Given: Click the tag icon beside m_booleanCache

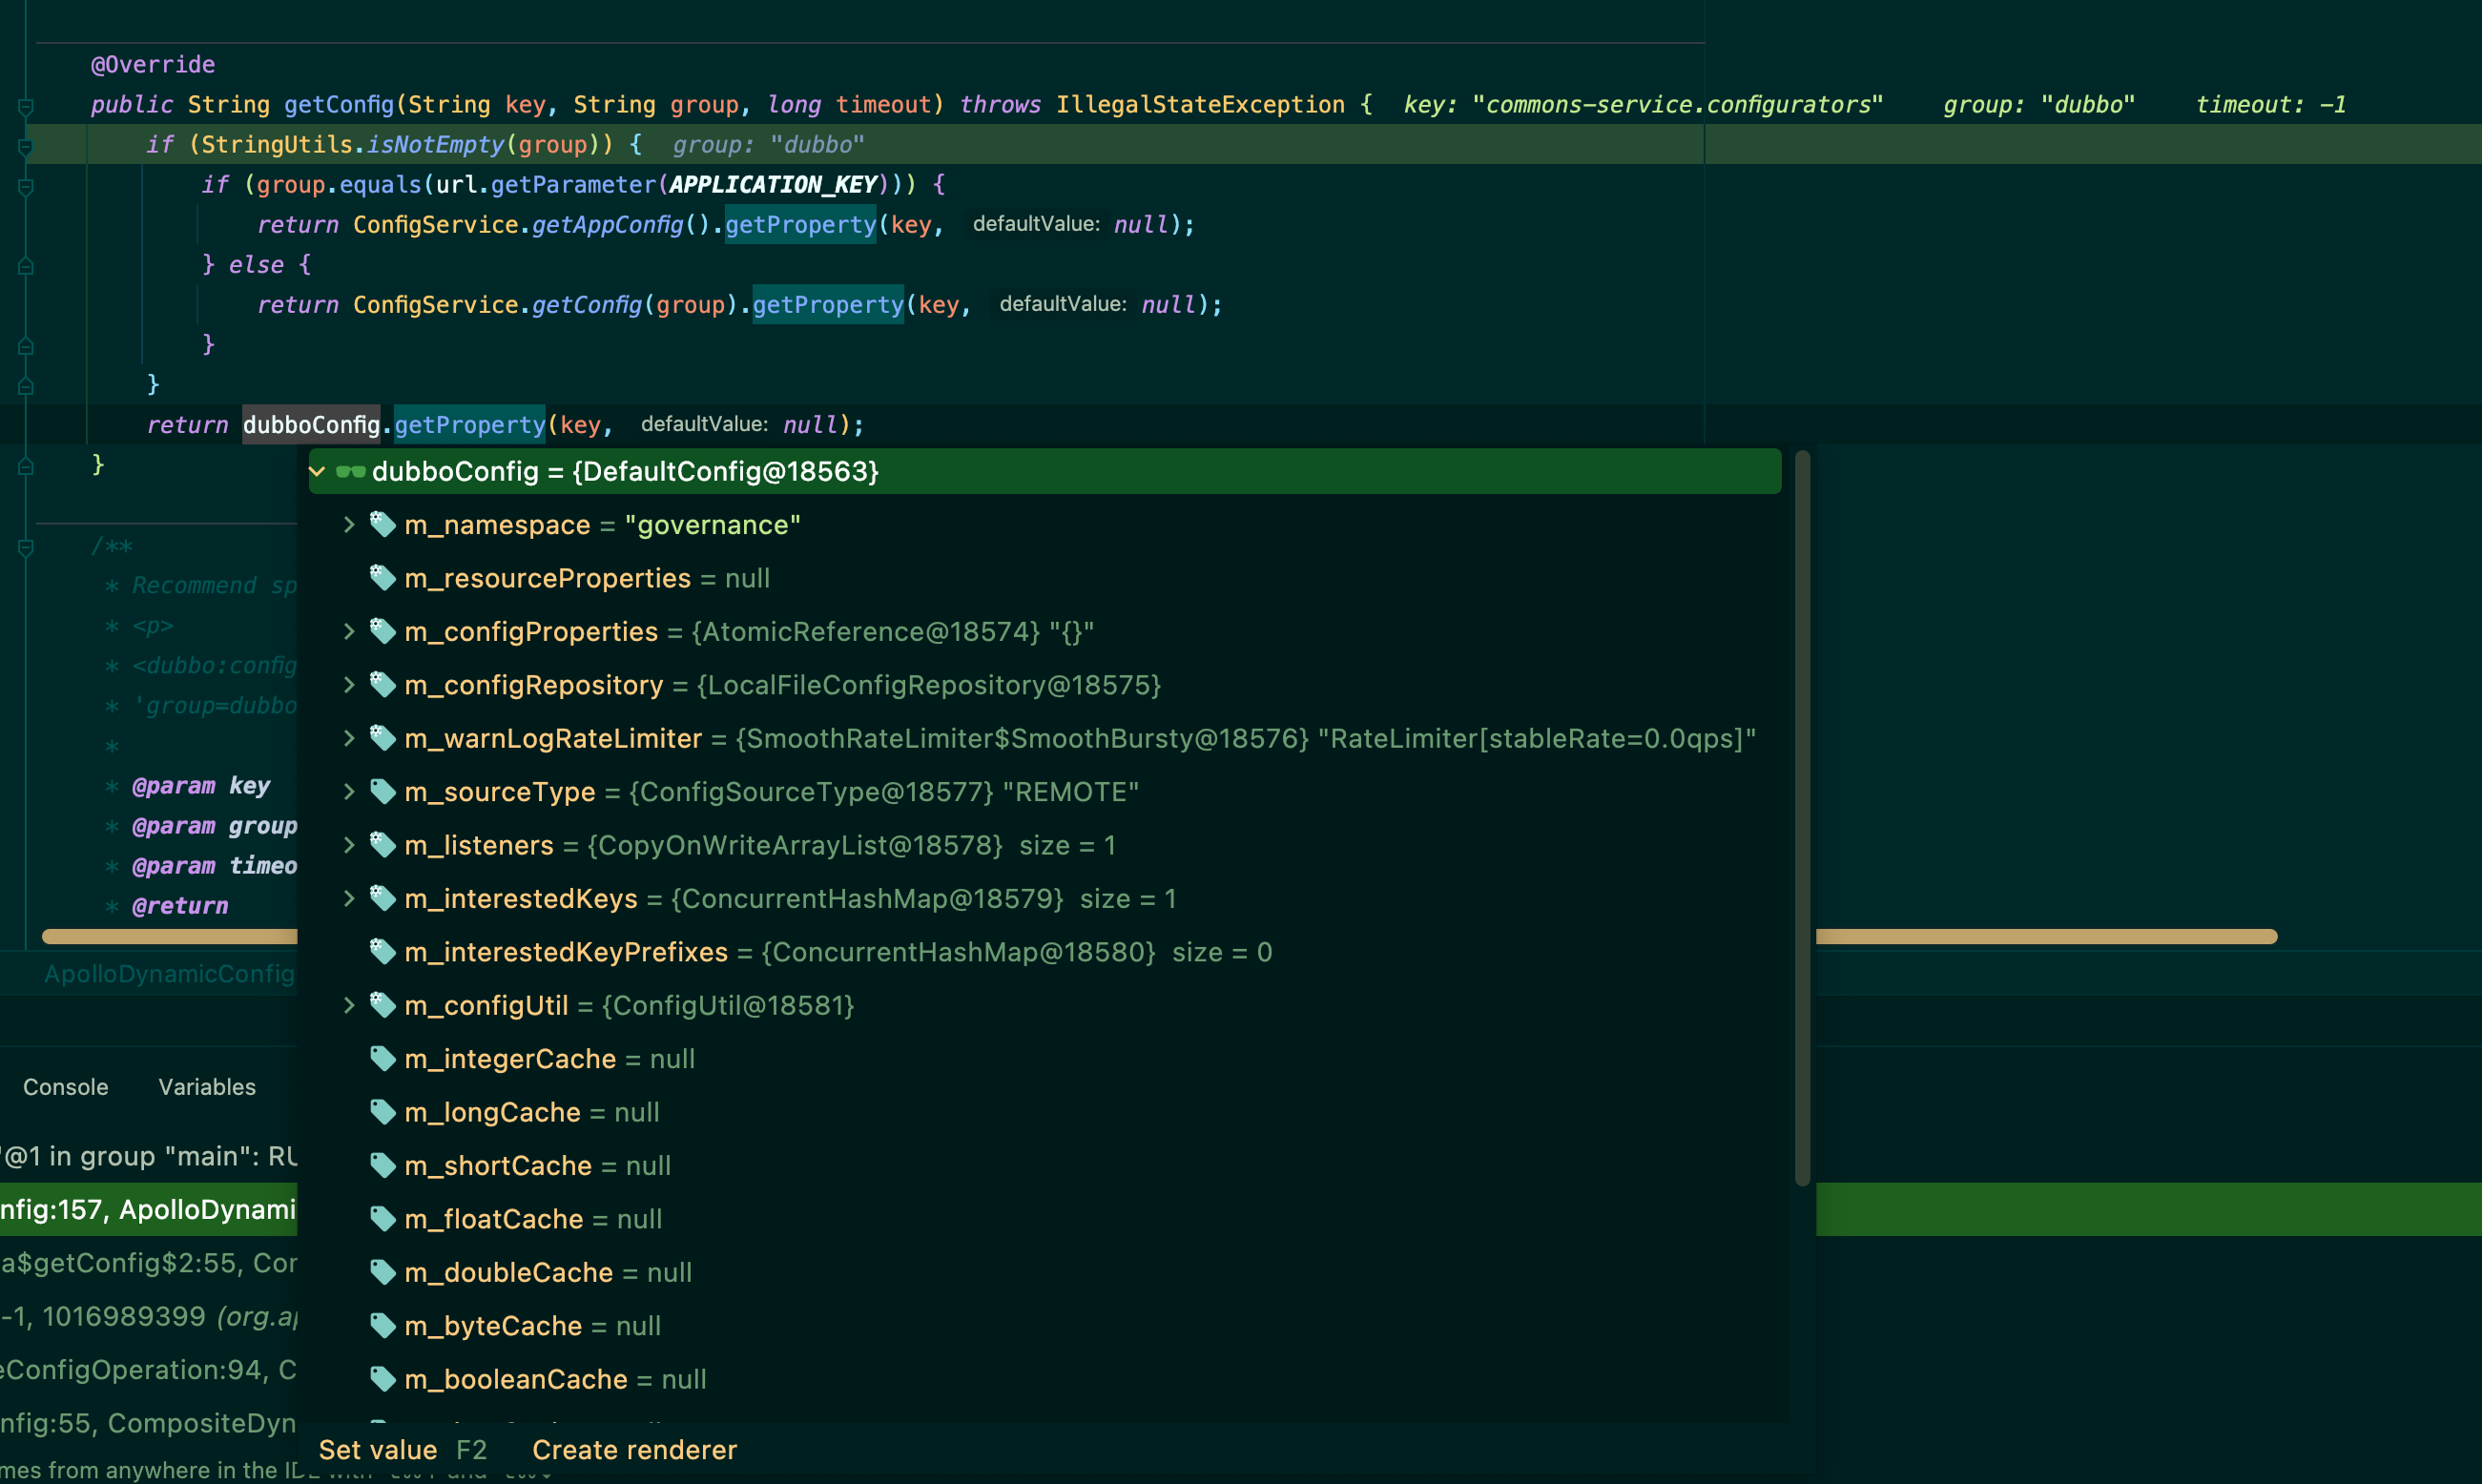Looking at the screenshot, I should pos(382,1379).
